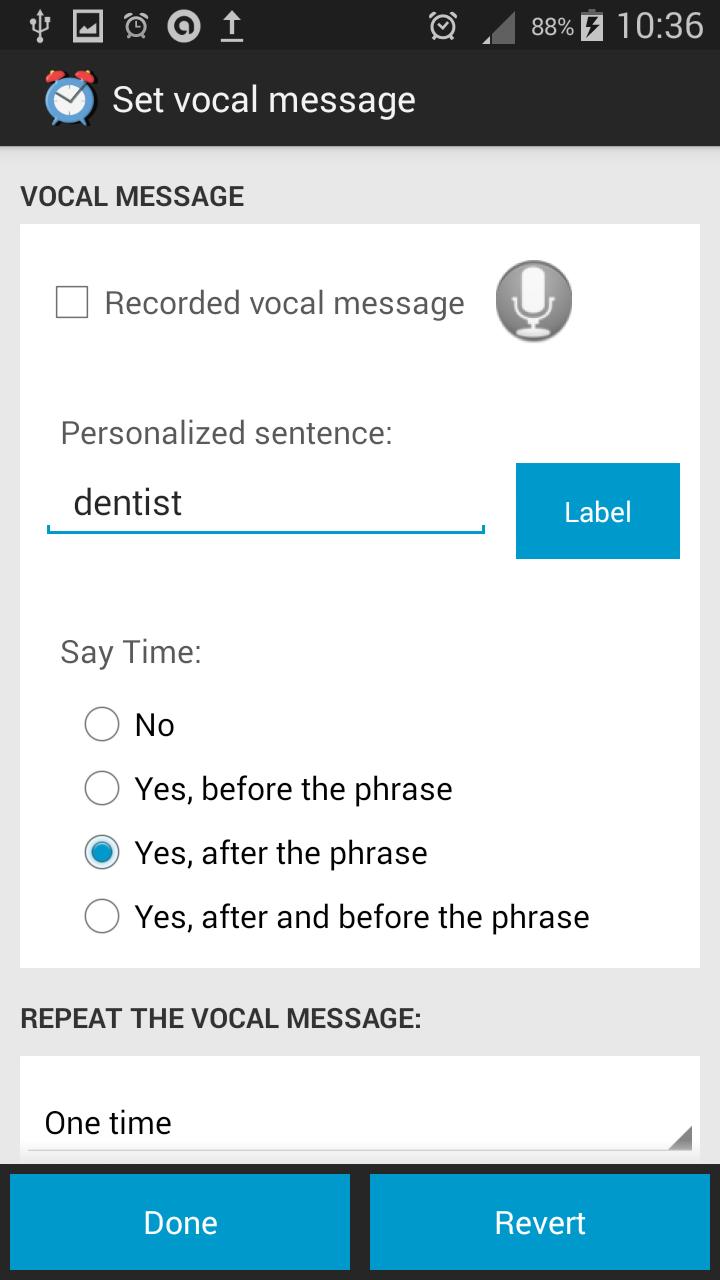This screenshot has width=720, height=1280.
Task: Tap the microphone record icon
Action: [534, 301]
